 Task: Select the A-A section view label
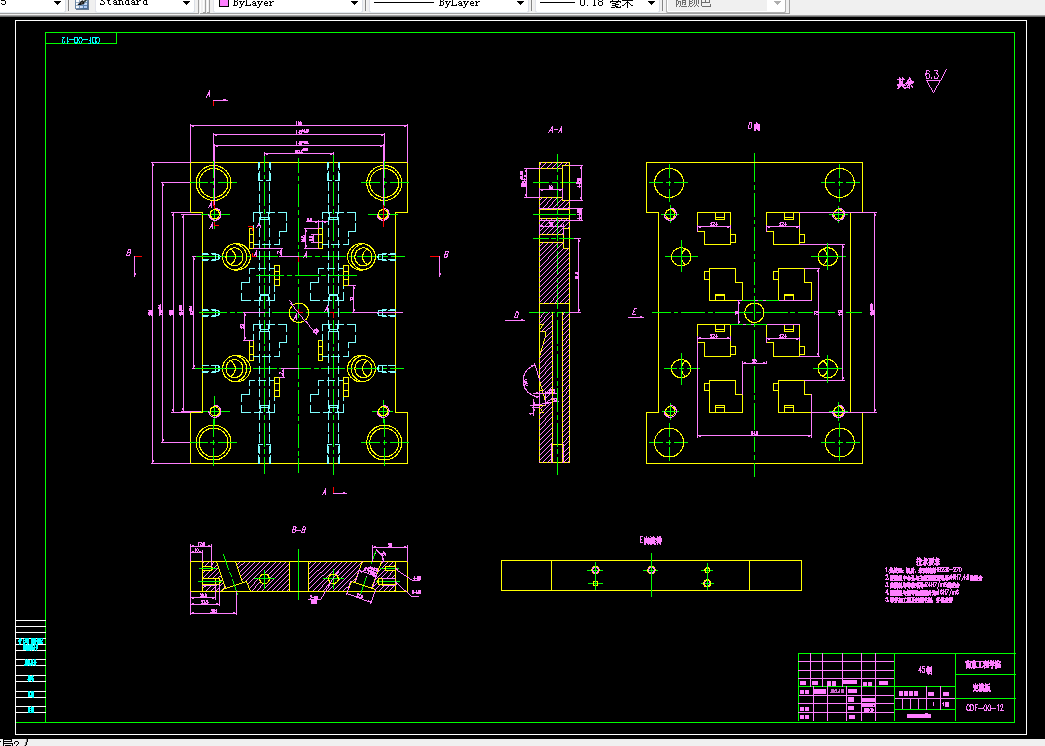pyautogui.click(x=555, y=131)
